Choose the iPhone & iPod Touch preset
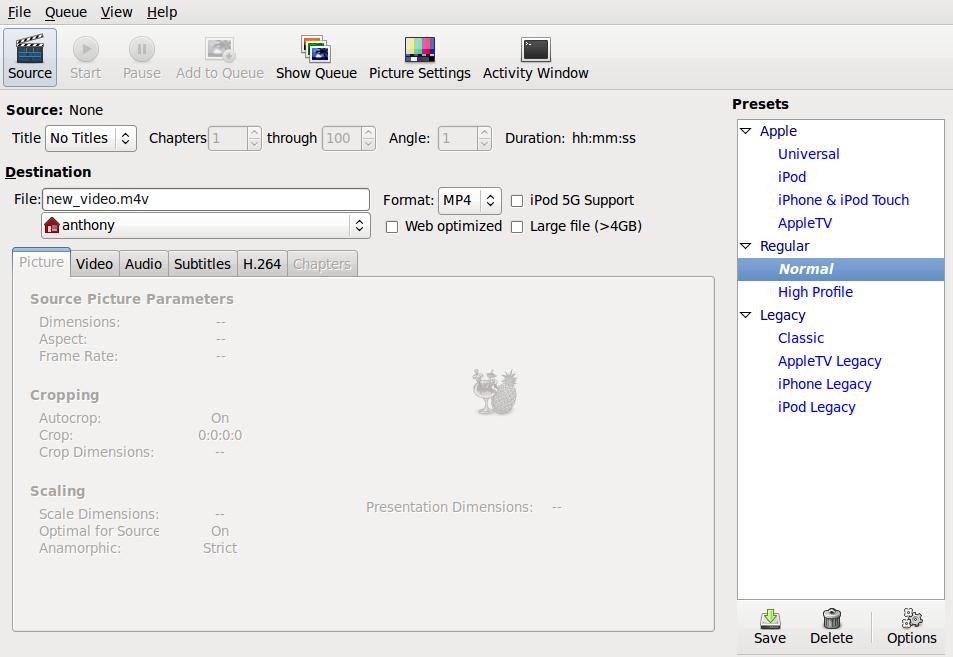The width and height of the screenshot is (953, 657). pos(843,200)
